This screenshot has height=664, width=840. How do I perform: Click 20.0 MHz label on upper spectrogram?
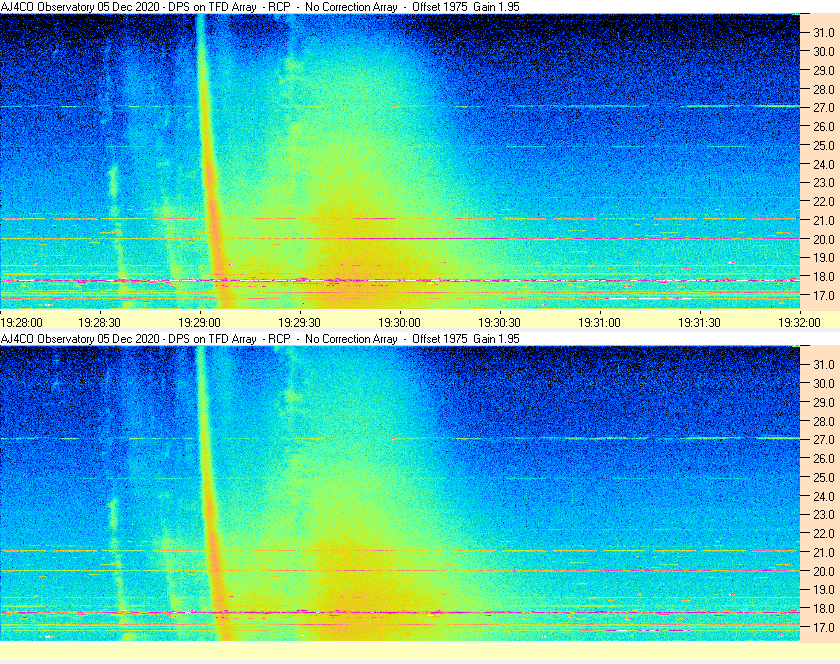pos(824,240)
